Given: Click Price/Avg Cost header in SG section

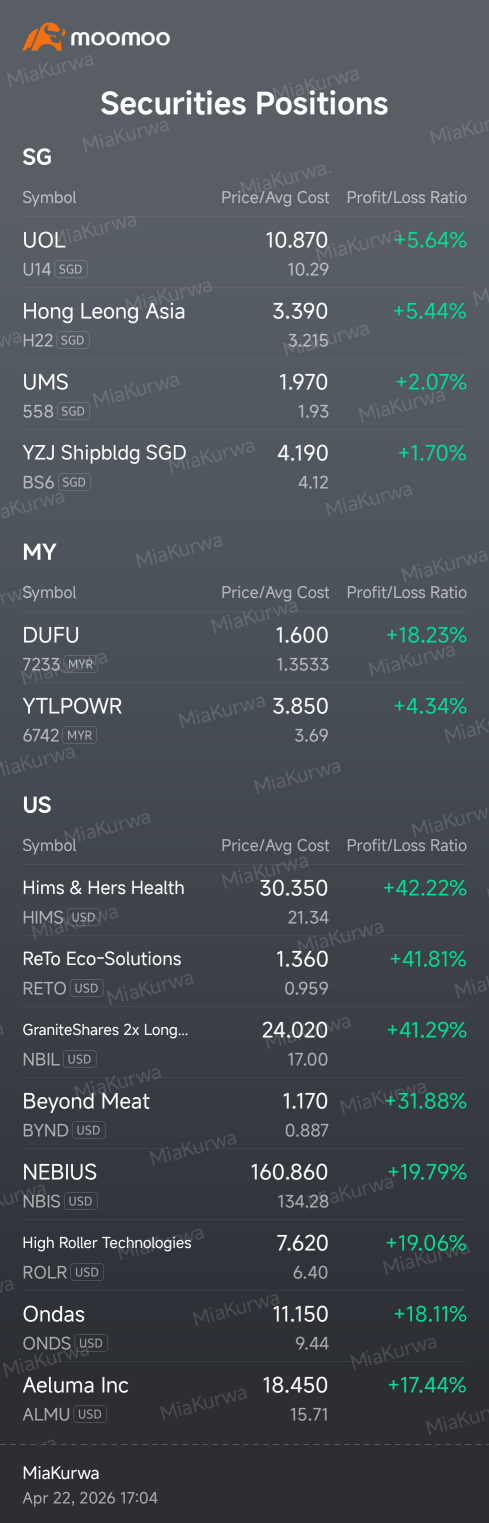Looking at the screenshot, I should (275, 197).
